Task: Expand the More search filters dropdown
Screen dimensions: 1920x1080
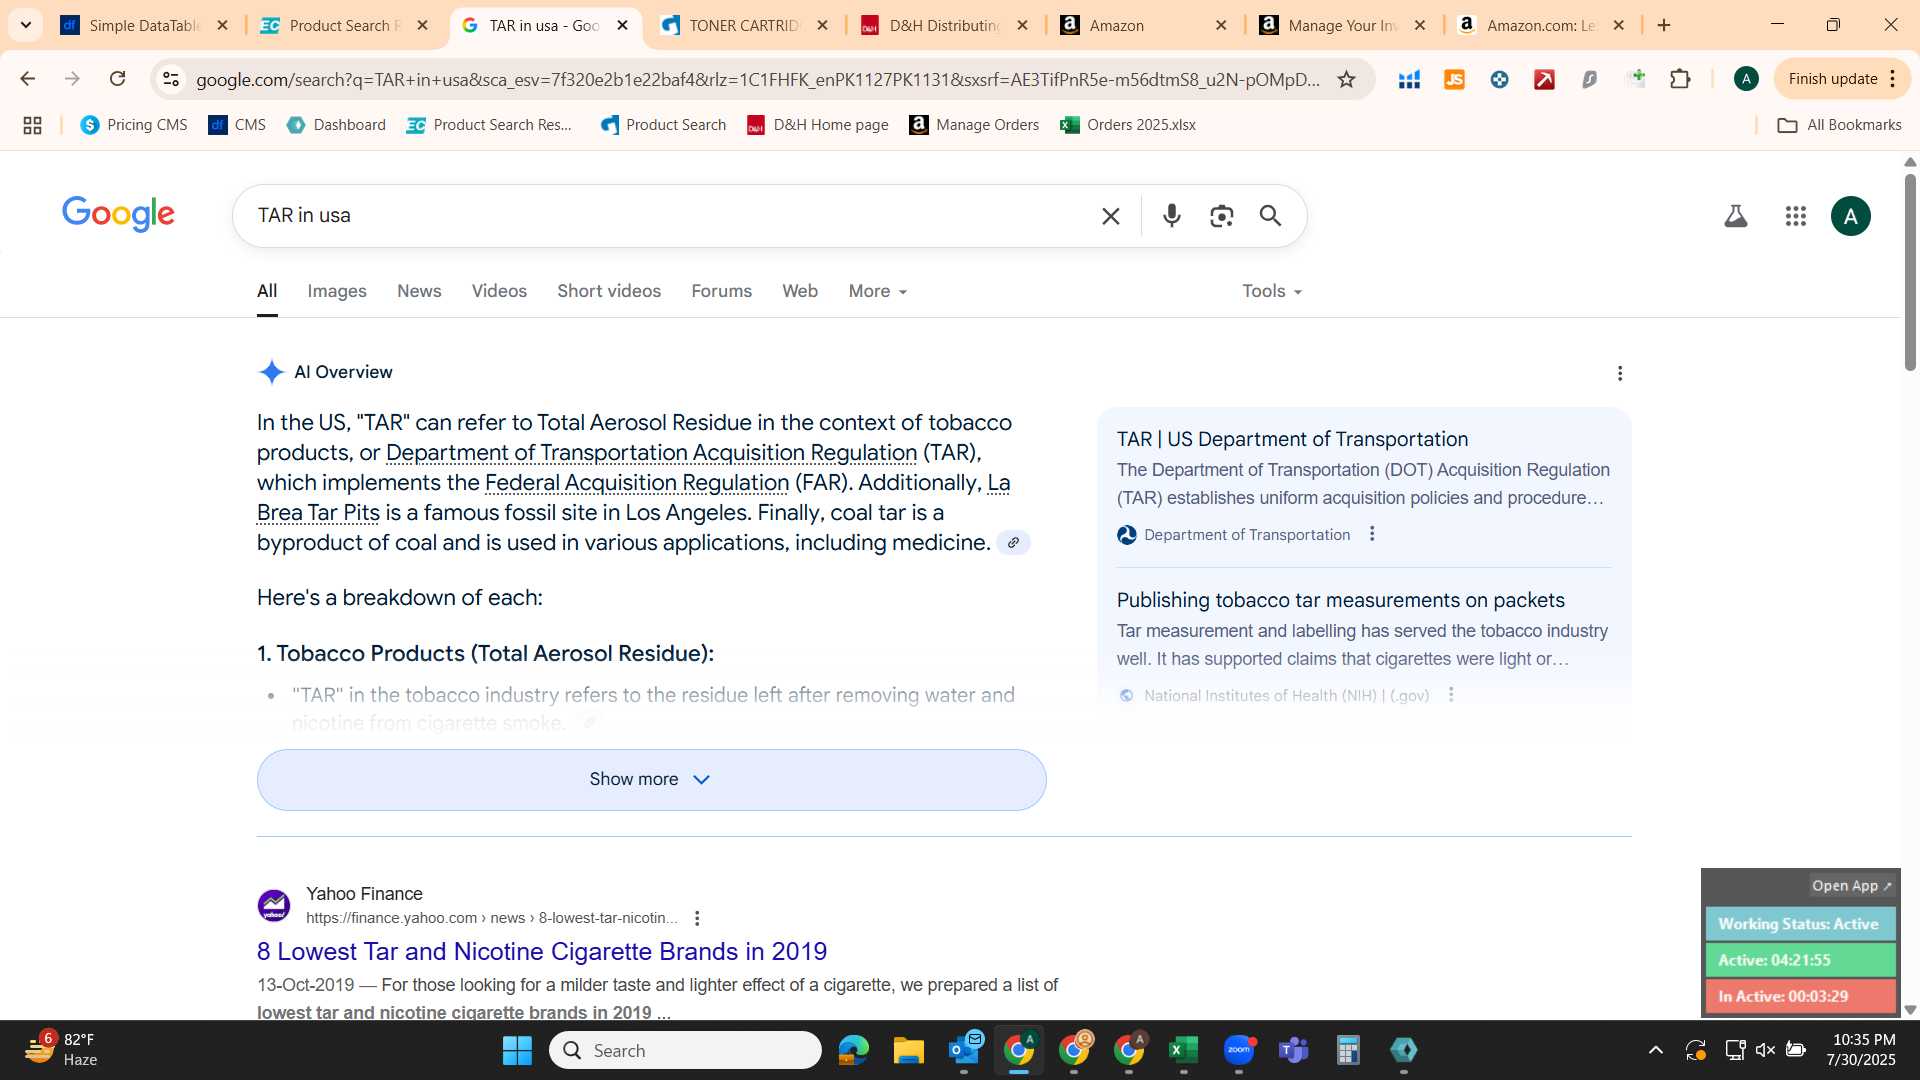Action: click(877, 291)
